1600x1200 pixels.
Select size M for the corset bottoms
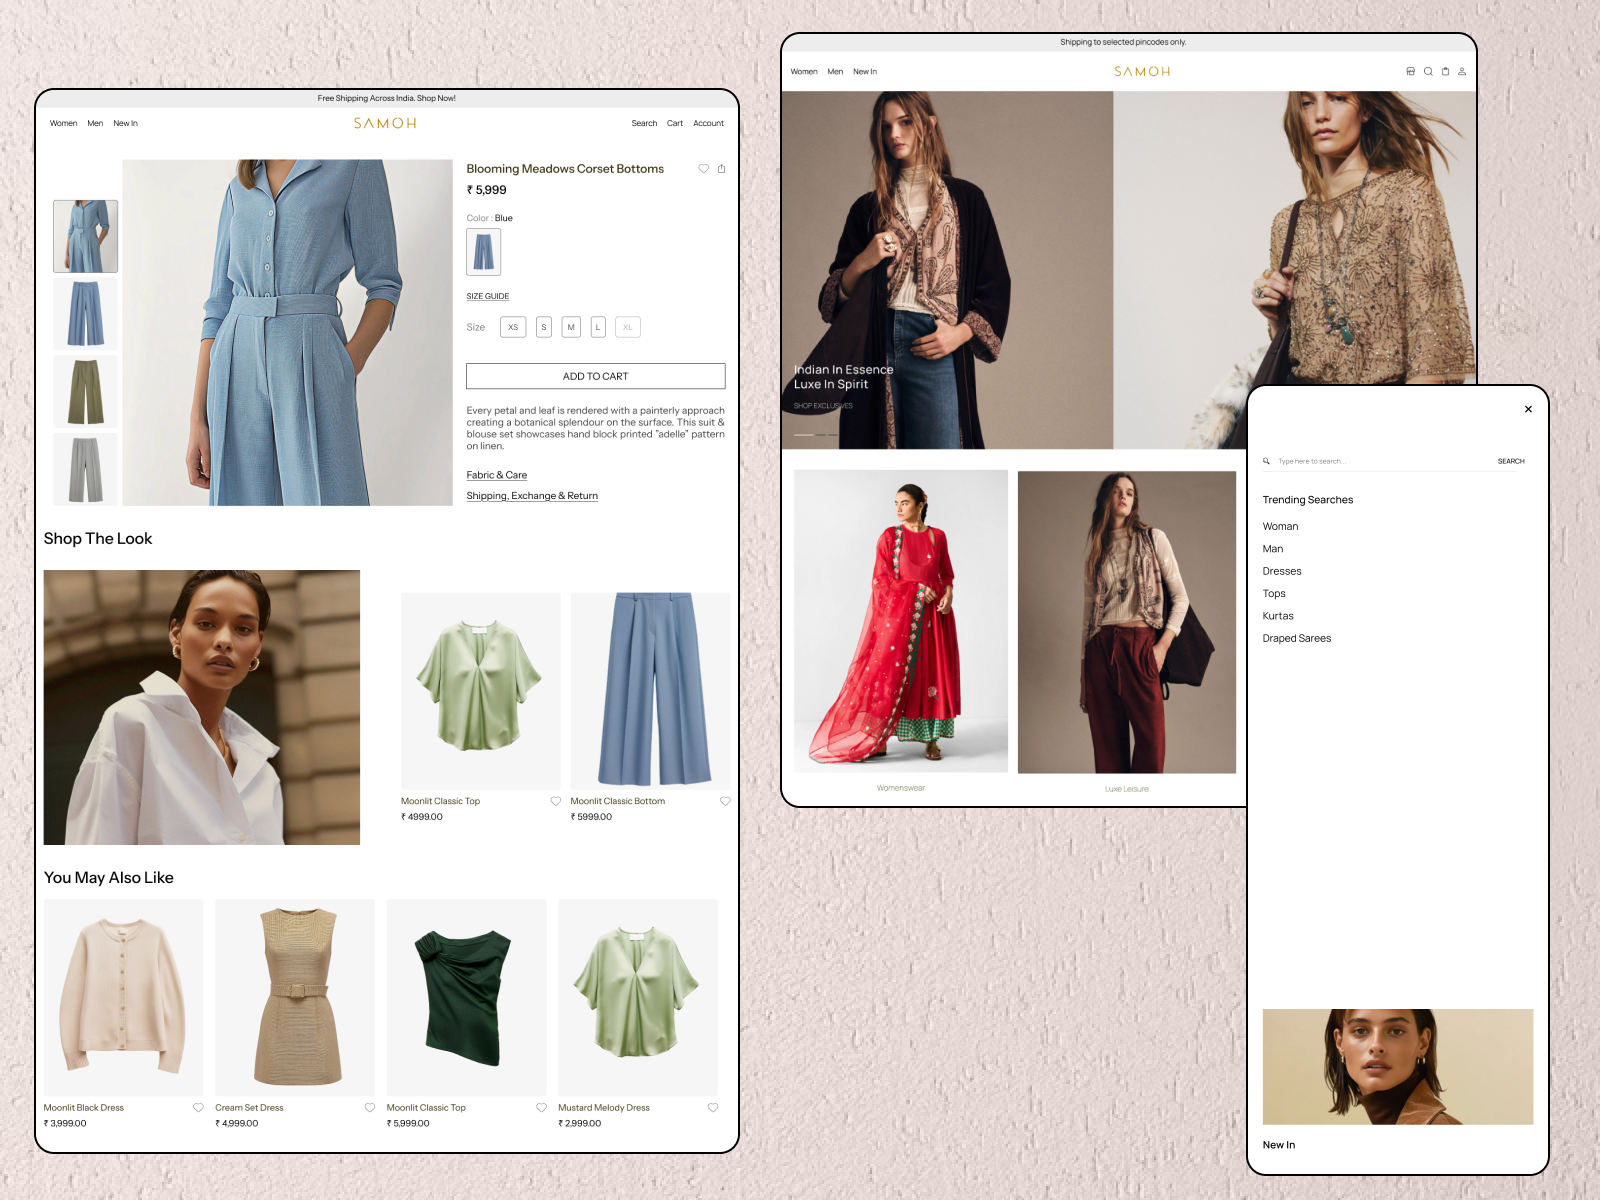point(570,327)
